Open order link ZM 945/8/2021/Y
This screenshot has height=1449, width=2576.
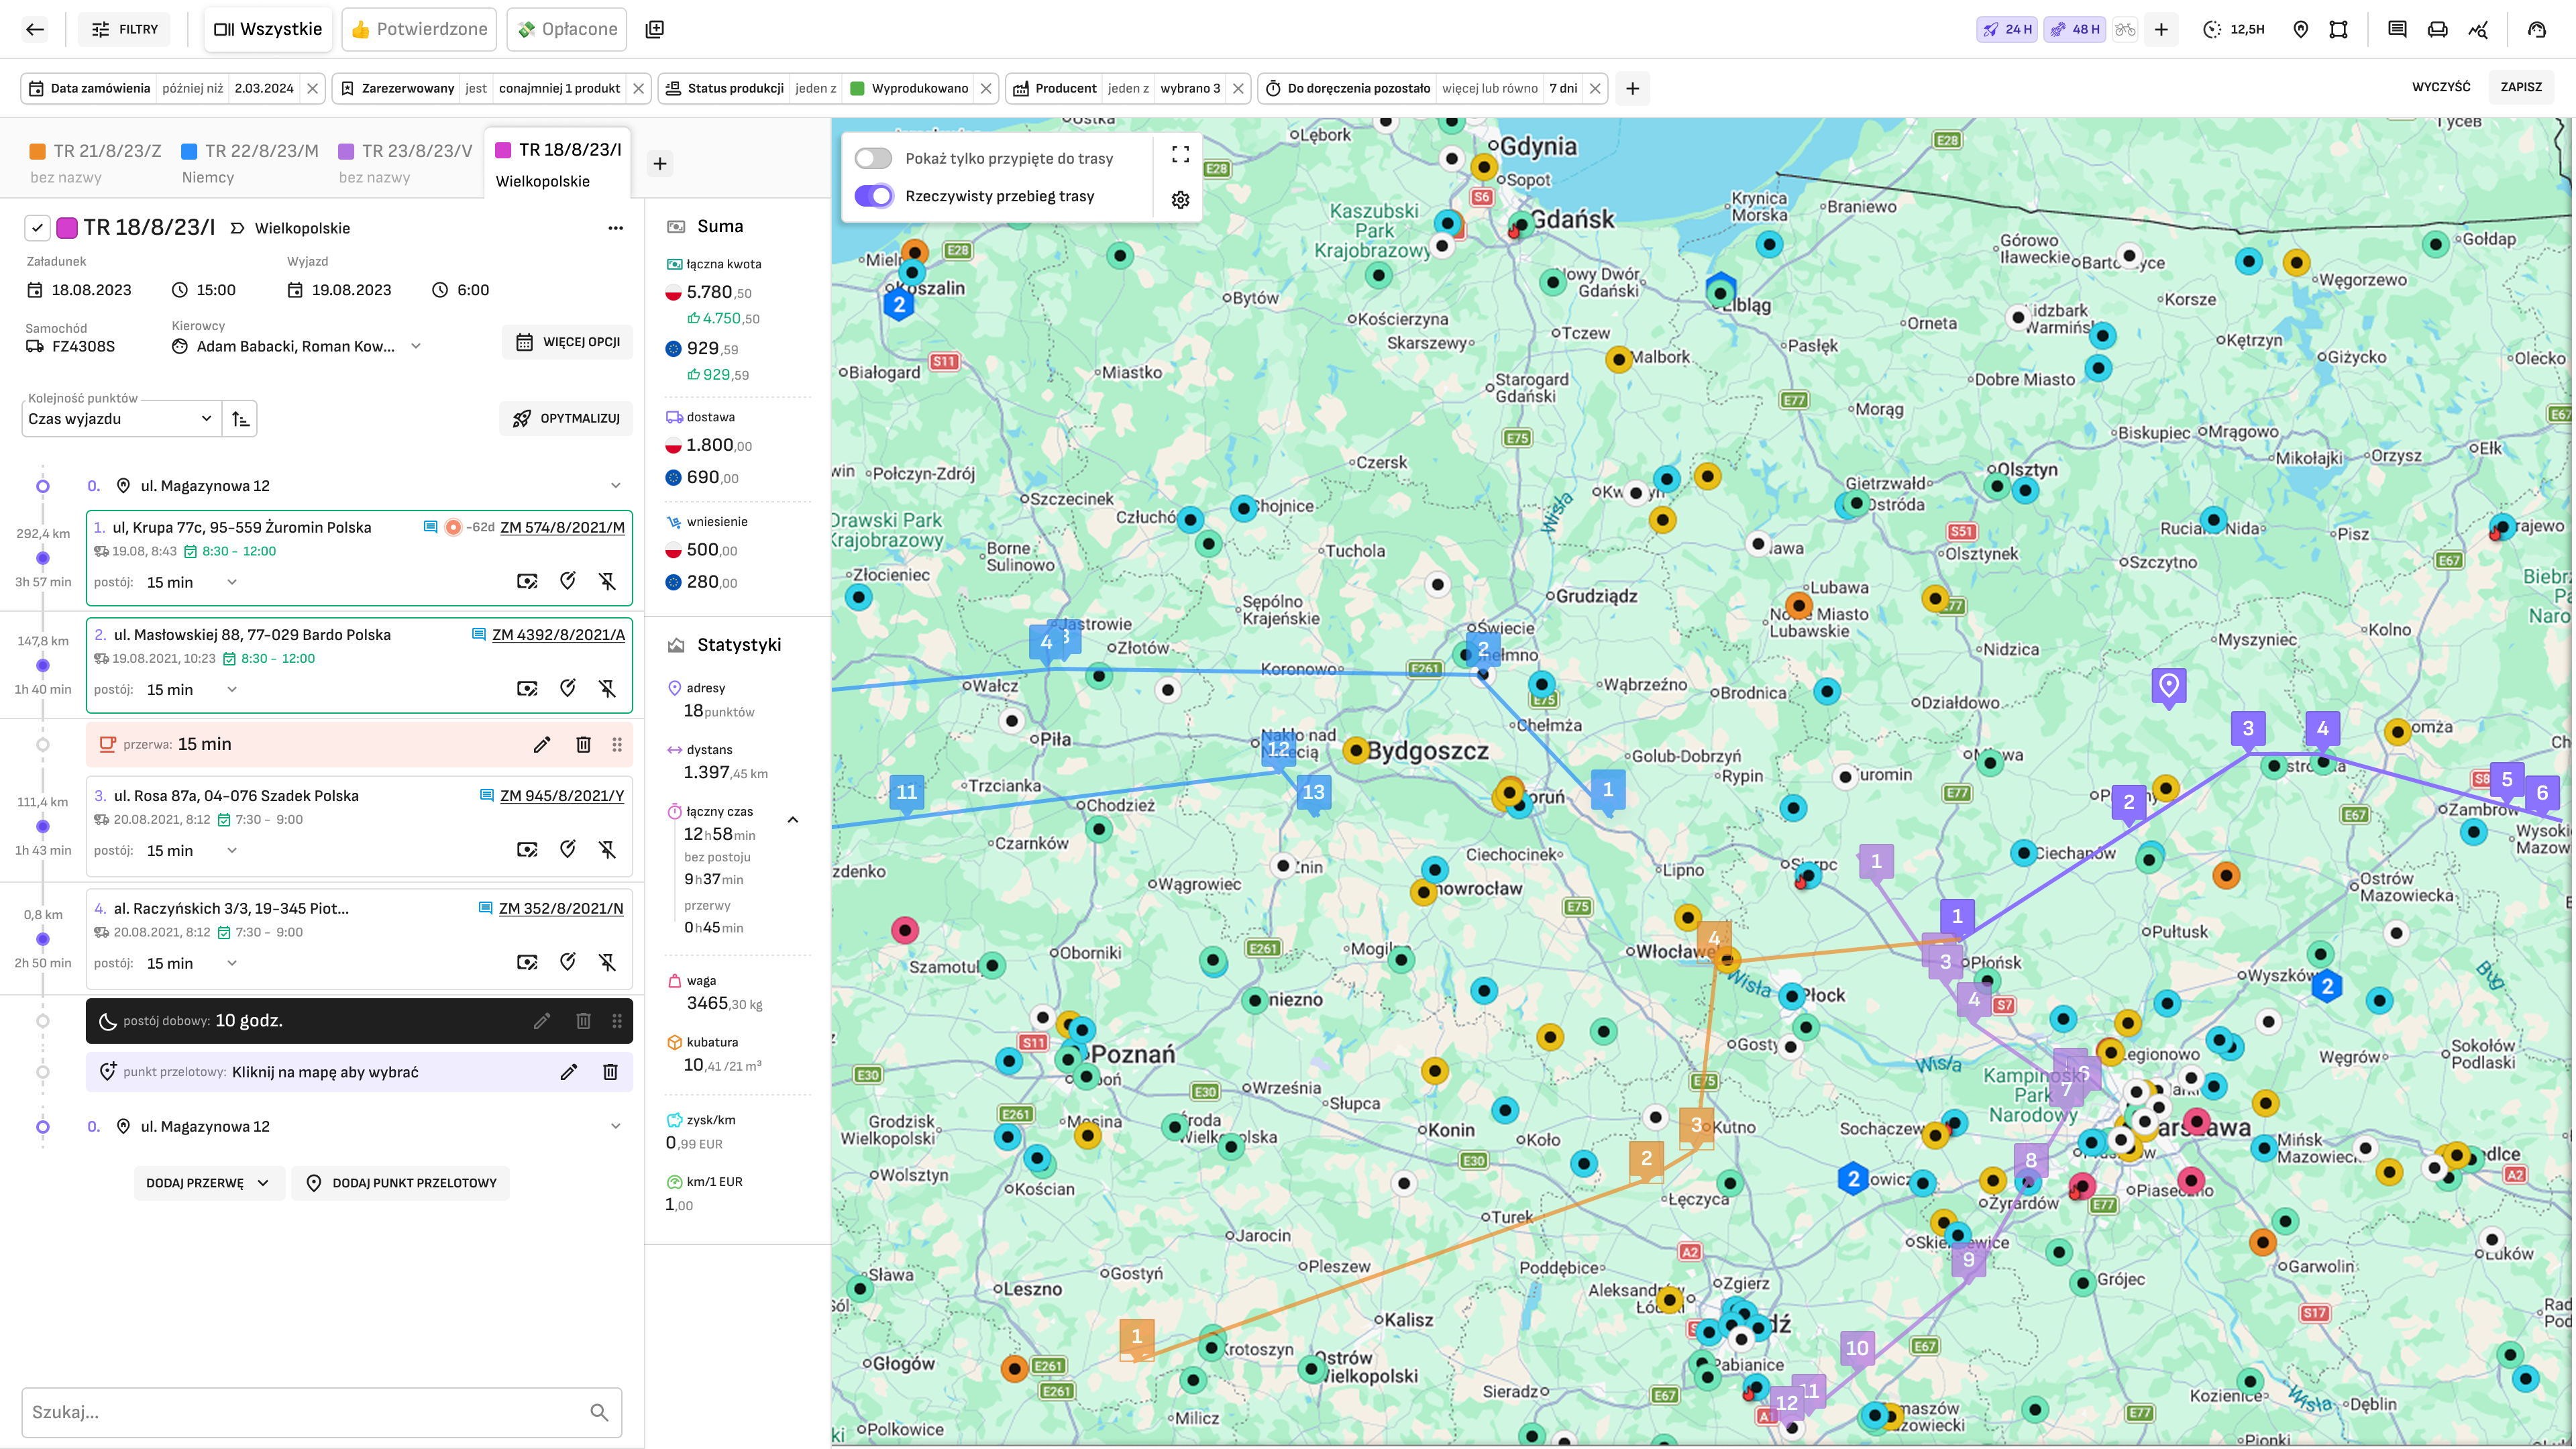tap(562, 796)
